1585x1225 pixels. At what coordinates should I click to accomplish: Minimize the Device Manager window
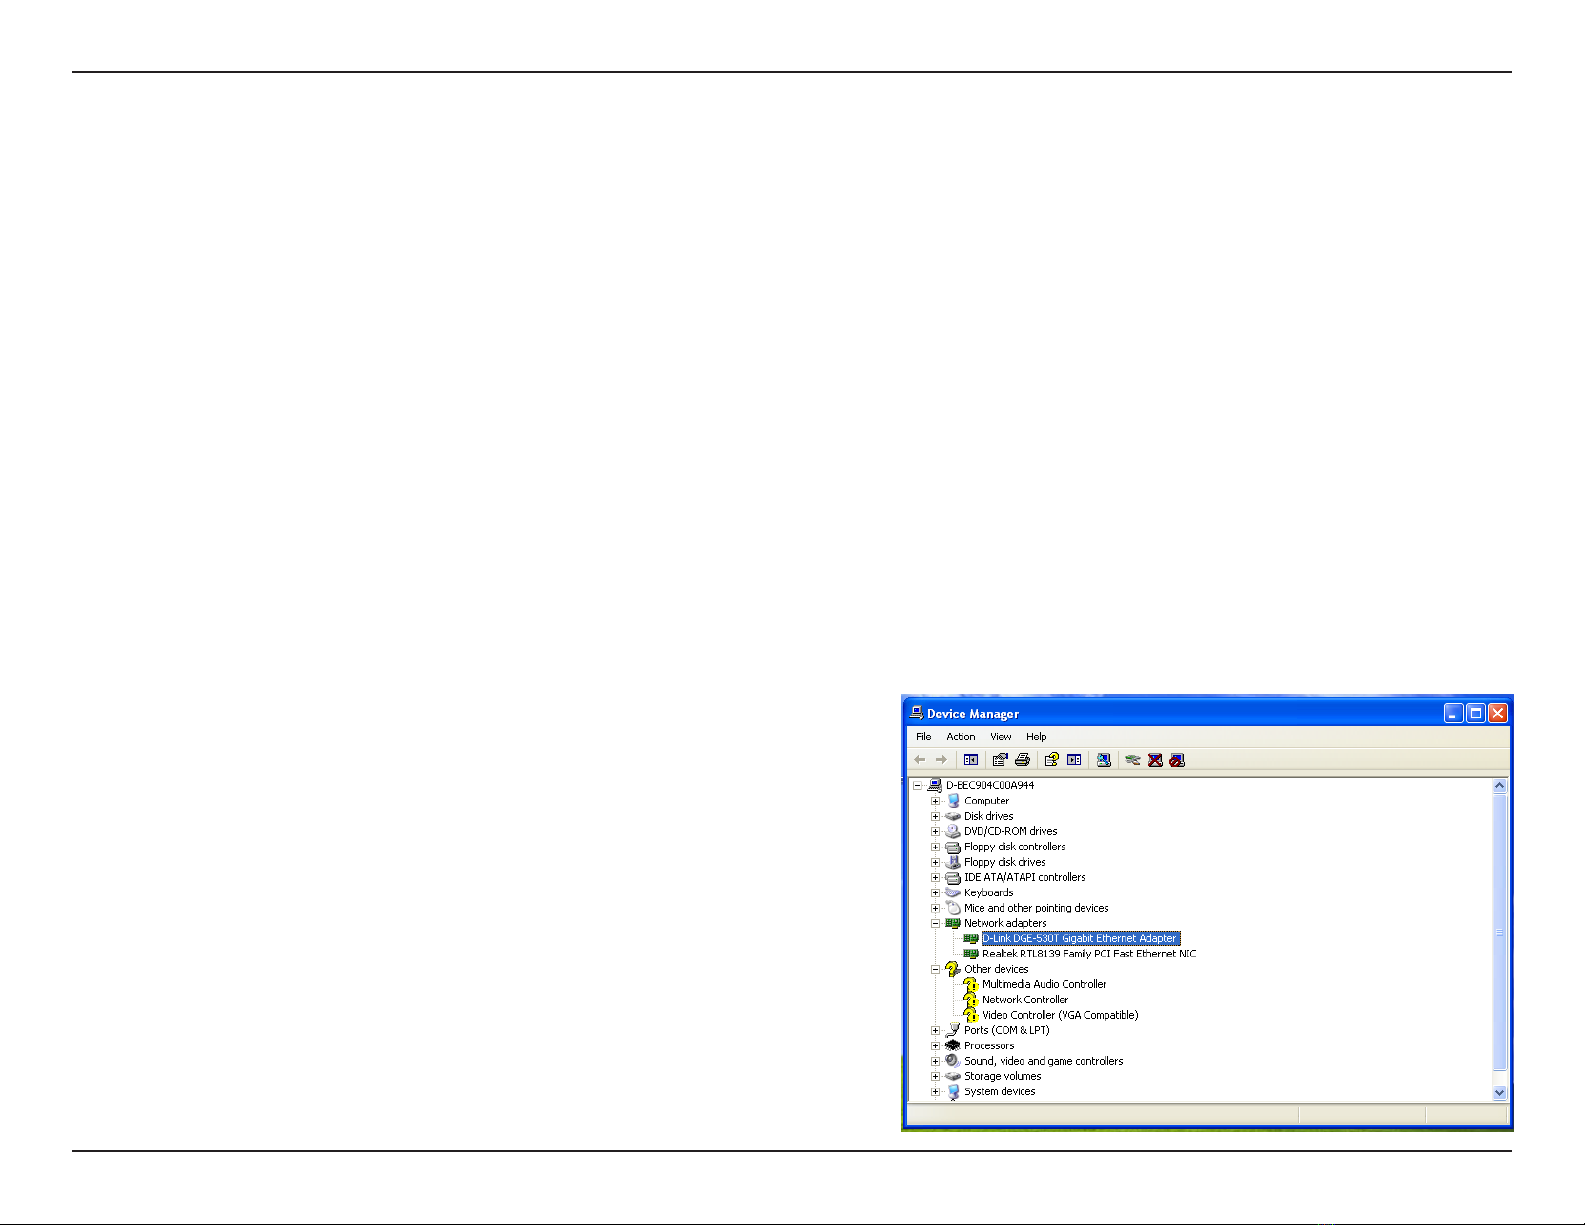pos(1454,713)
